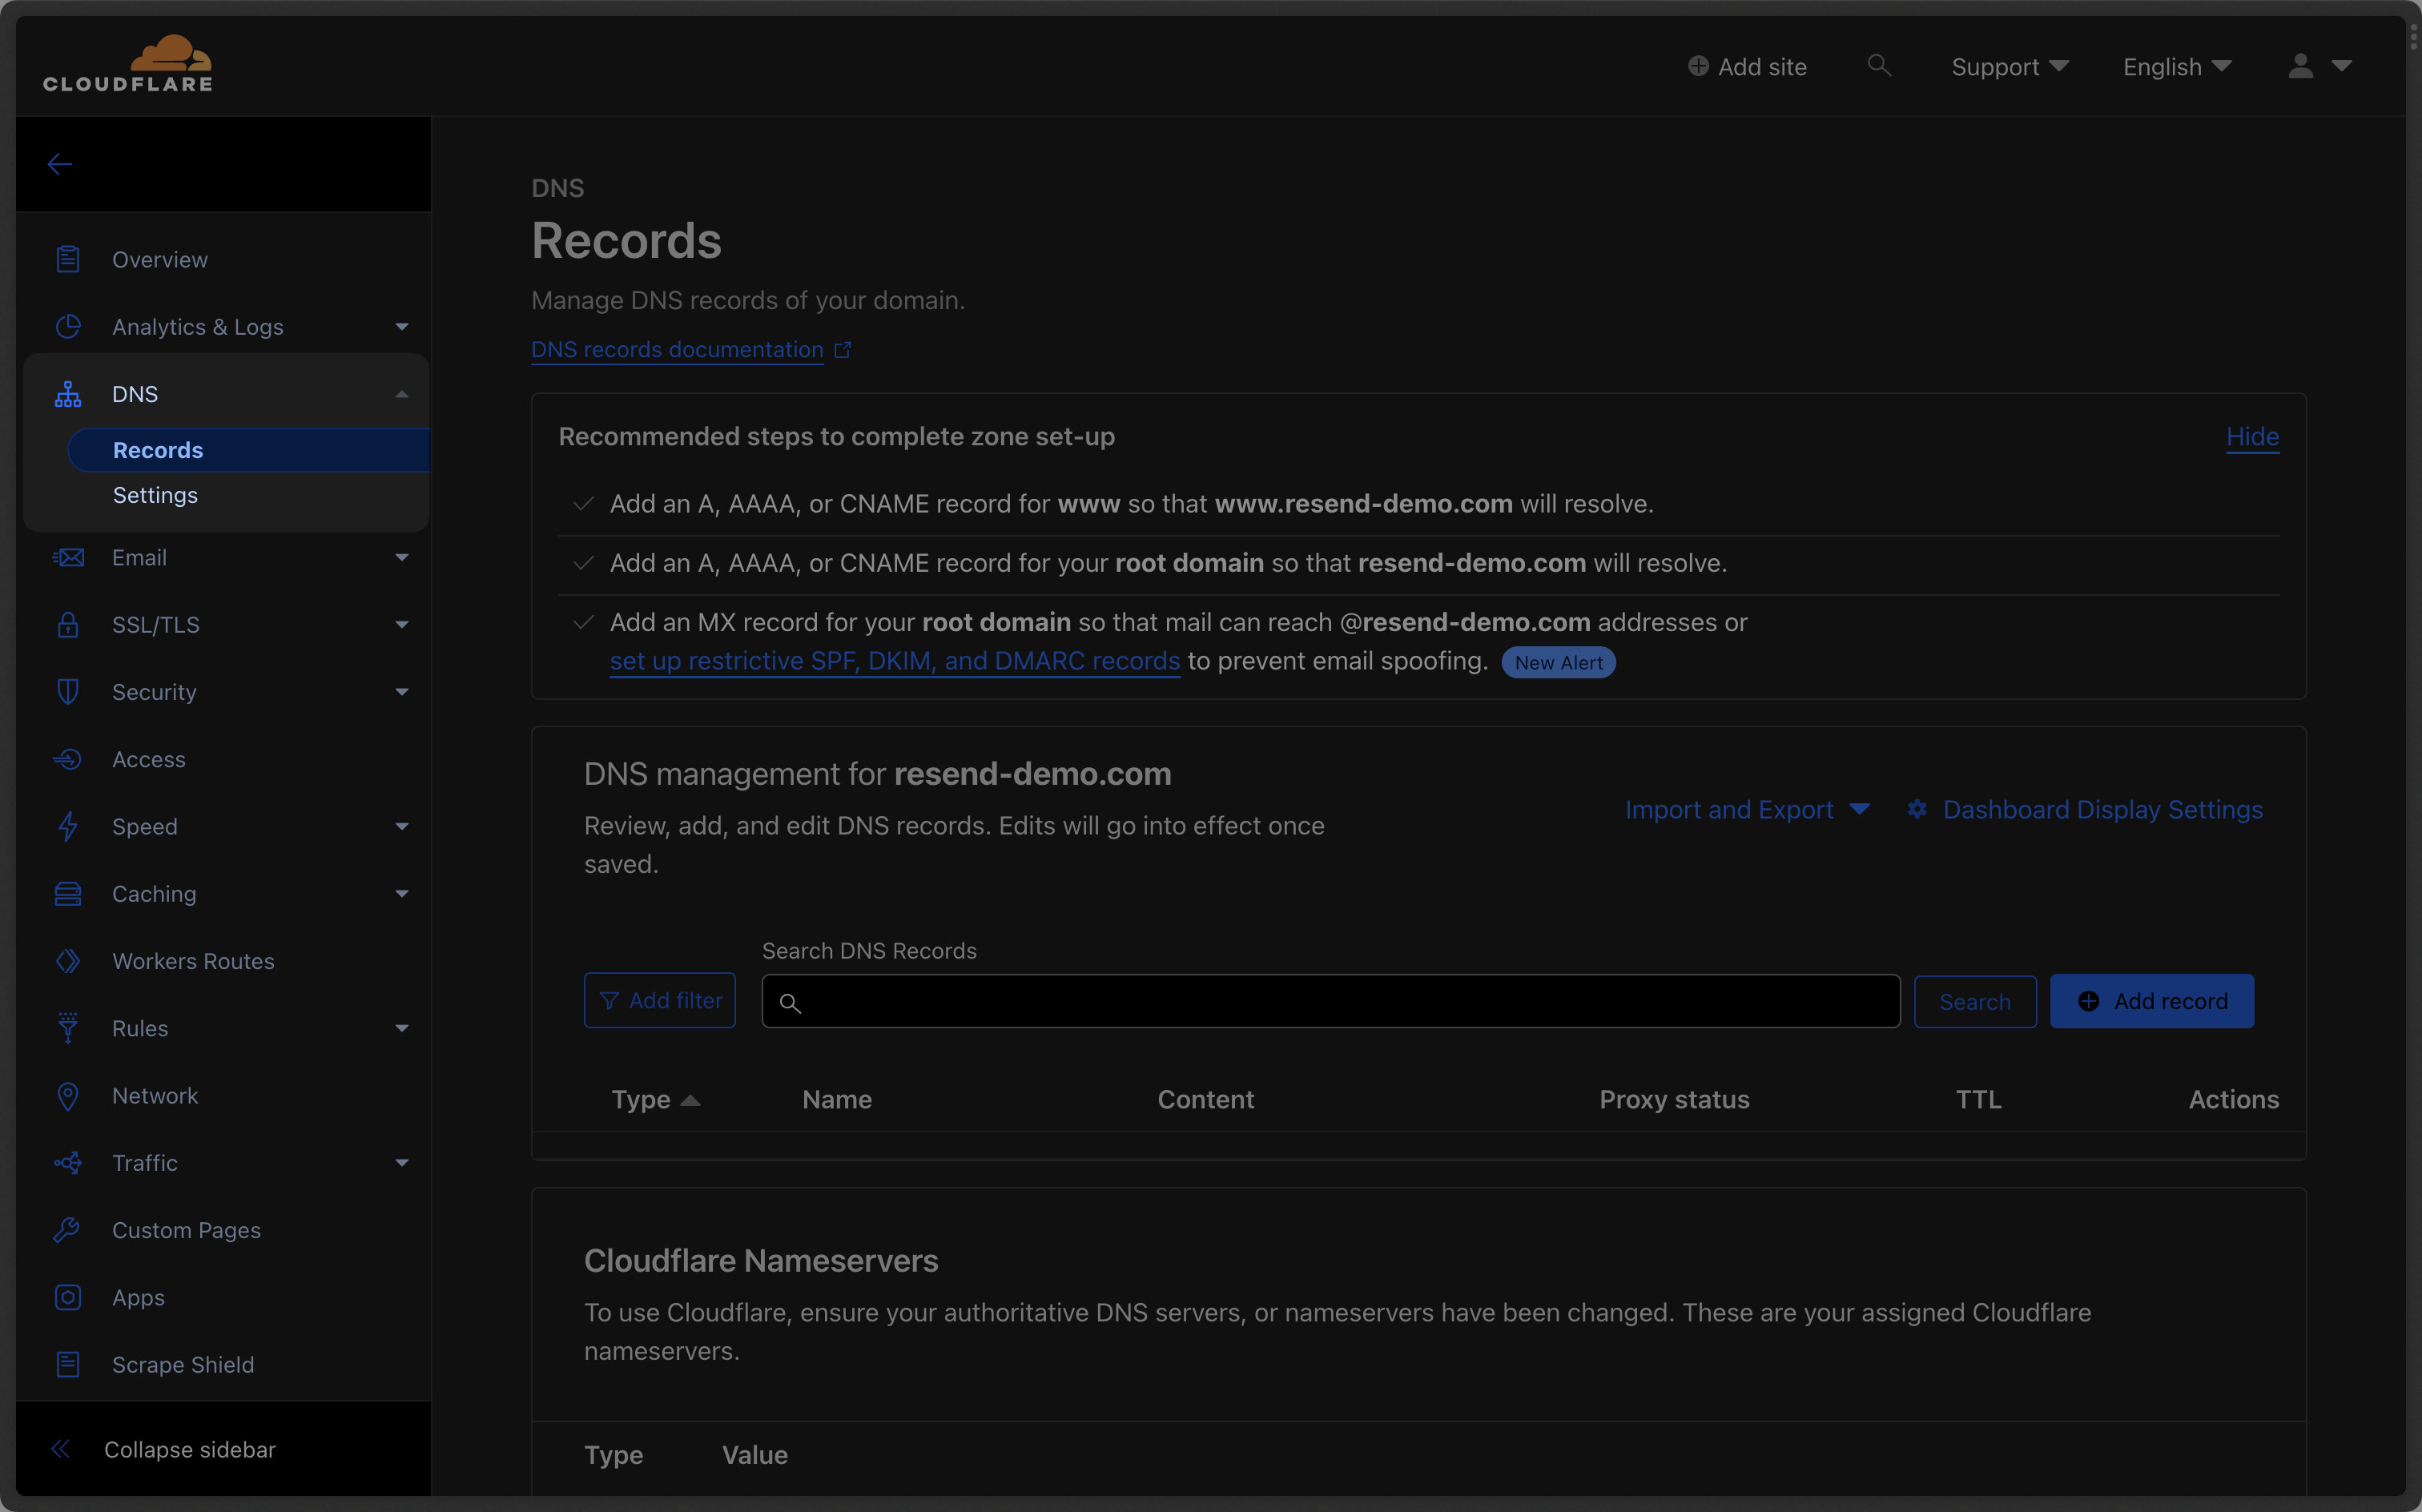Screen dimensions: 2422x1512
Task: Click the Speed lightning bolt icon
Action: coord(68,826)
